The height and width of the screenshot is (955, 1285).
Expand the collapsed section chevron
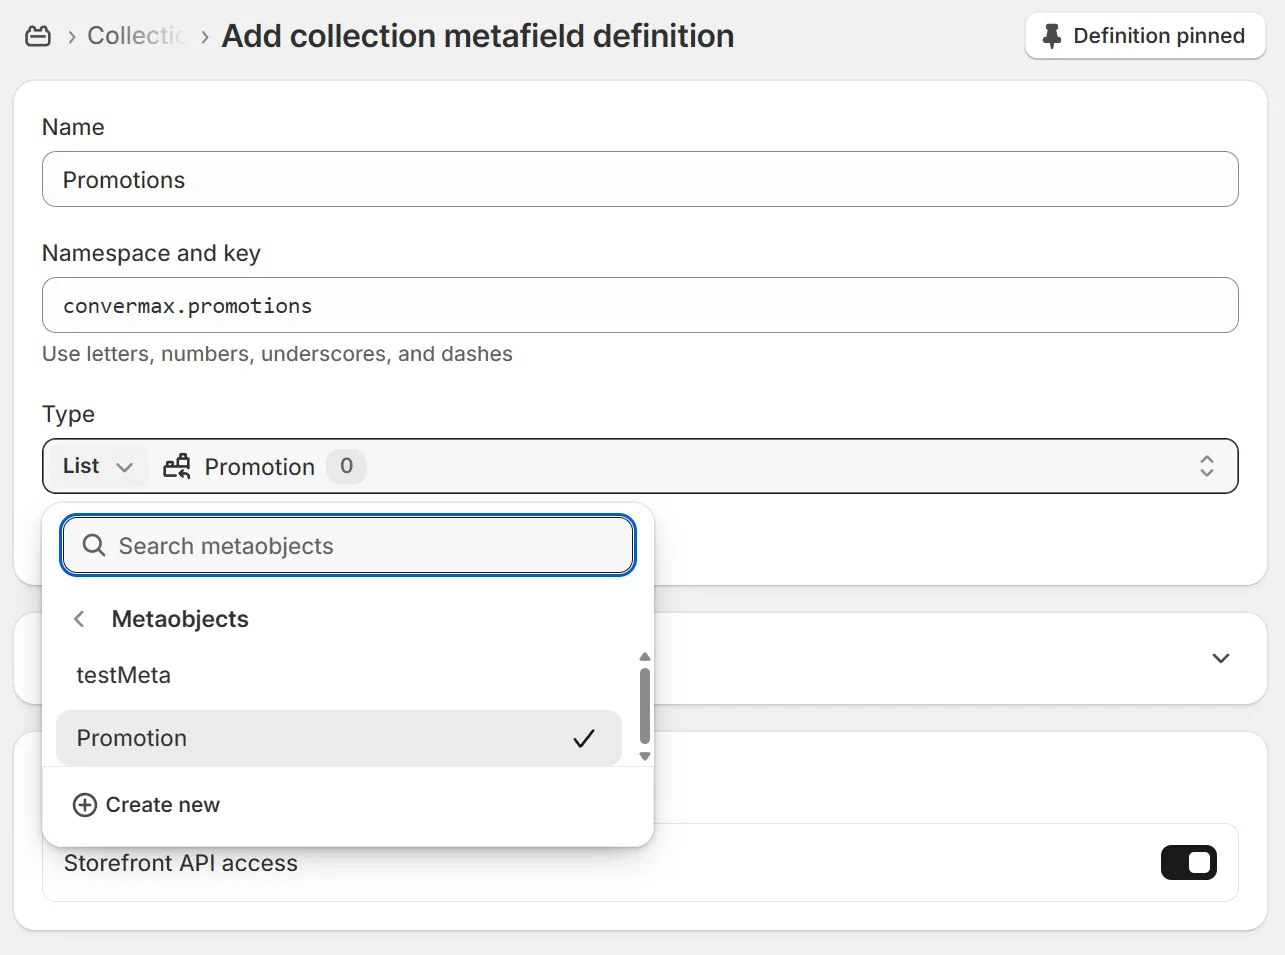[x=1220, y=658]
